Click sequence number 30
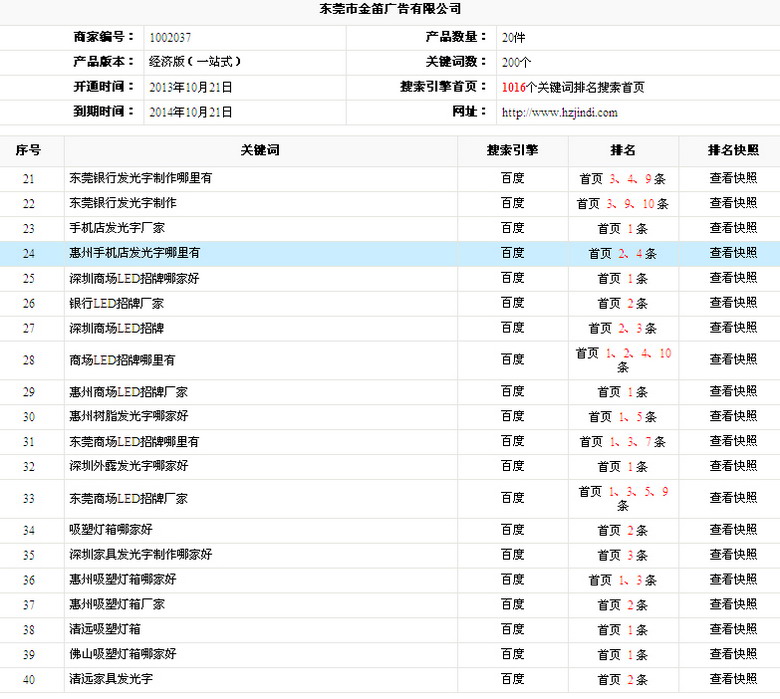 coord(29,417)
